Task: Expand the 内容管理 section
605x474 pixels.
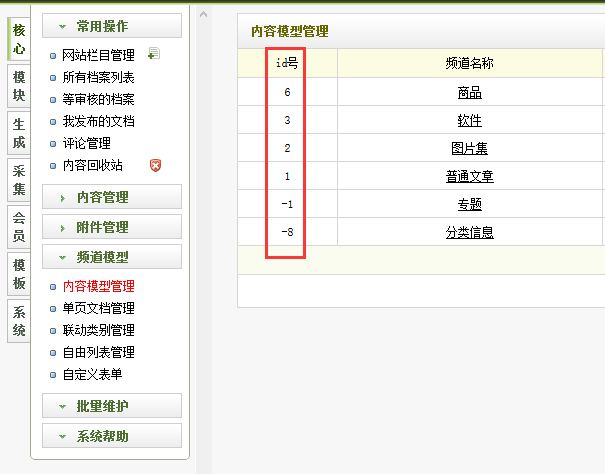Action: pyautogui.click(x=112, y=197)
